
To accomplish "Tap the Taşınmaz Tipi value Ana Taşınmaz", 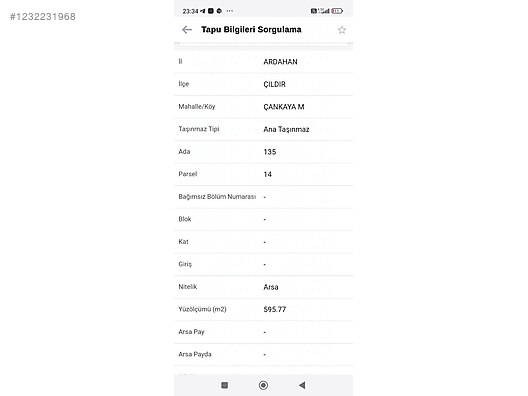I will 286,129.
